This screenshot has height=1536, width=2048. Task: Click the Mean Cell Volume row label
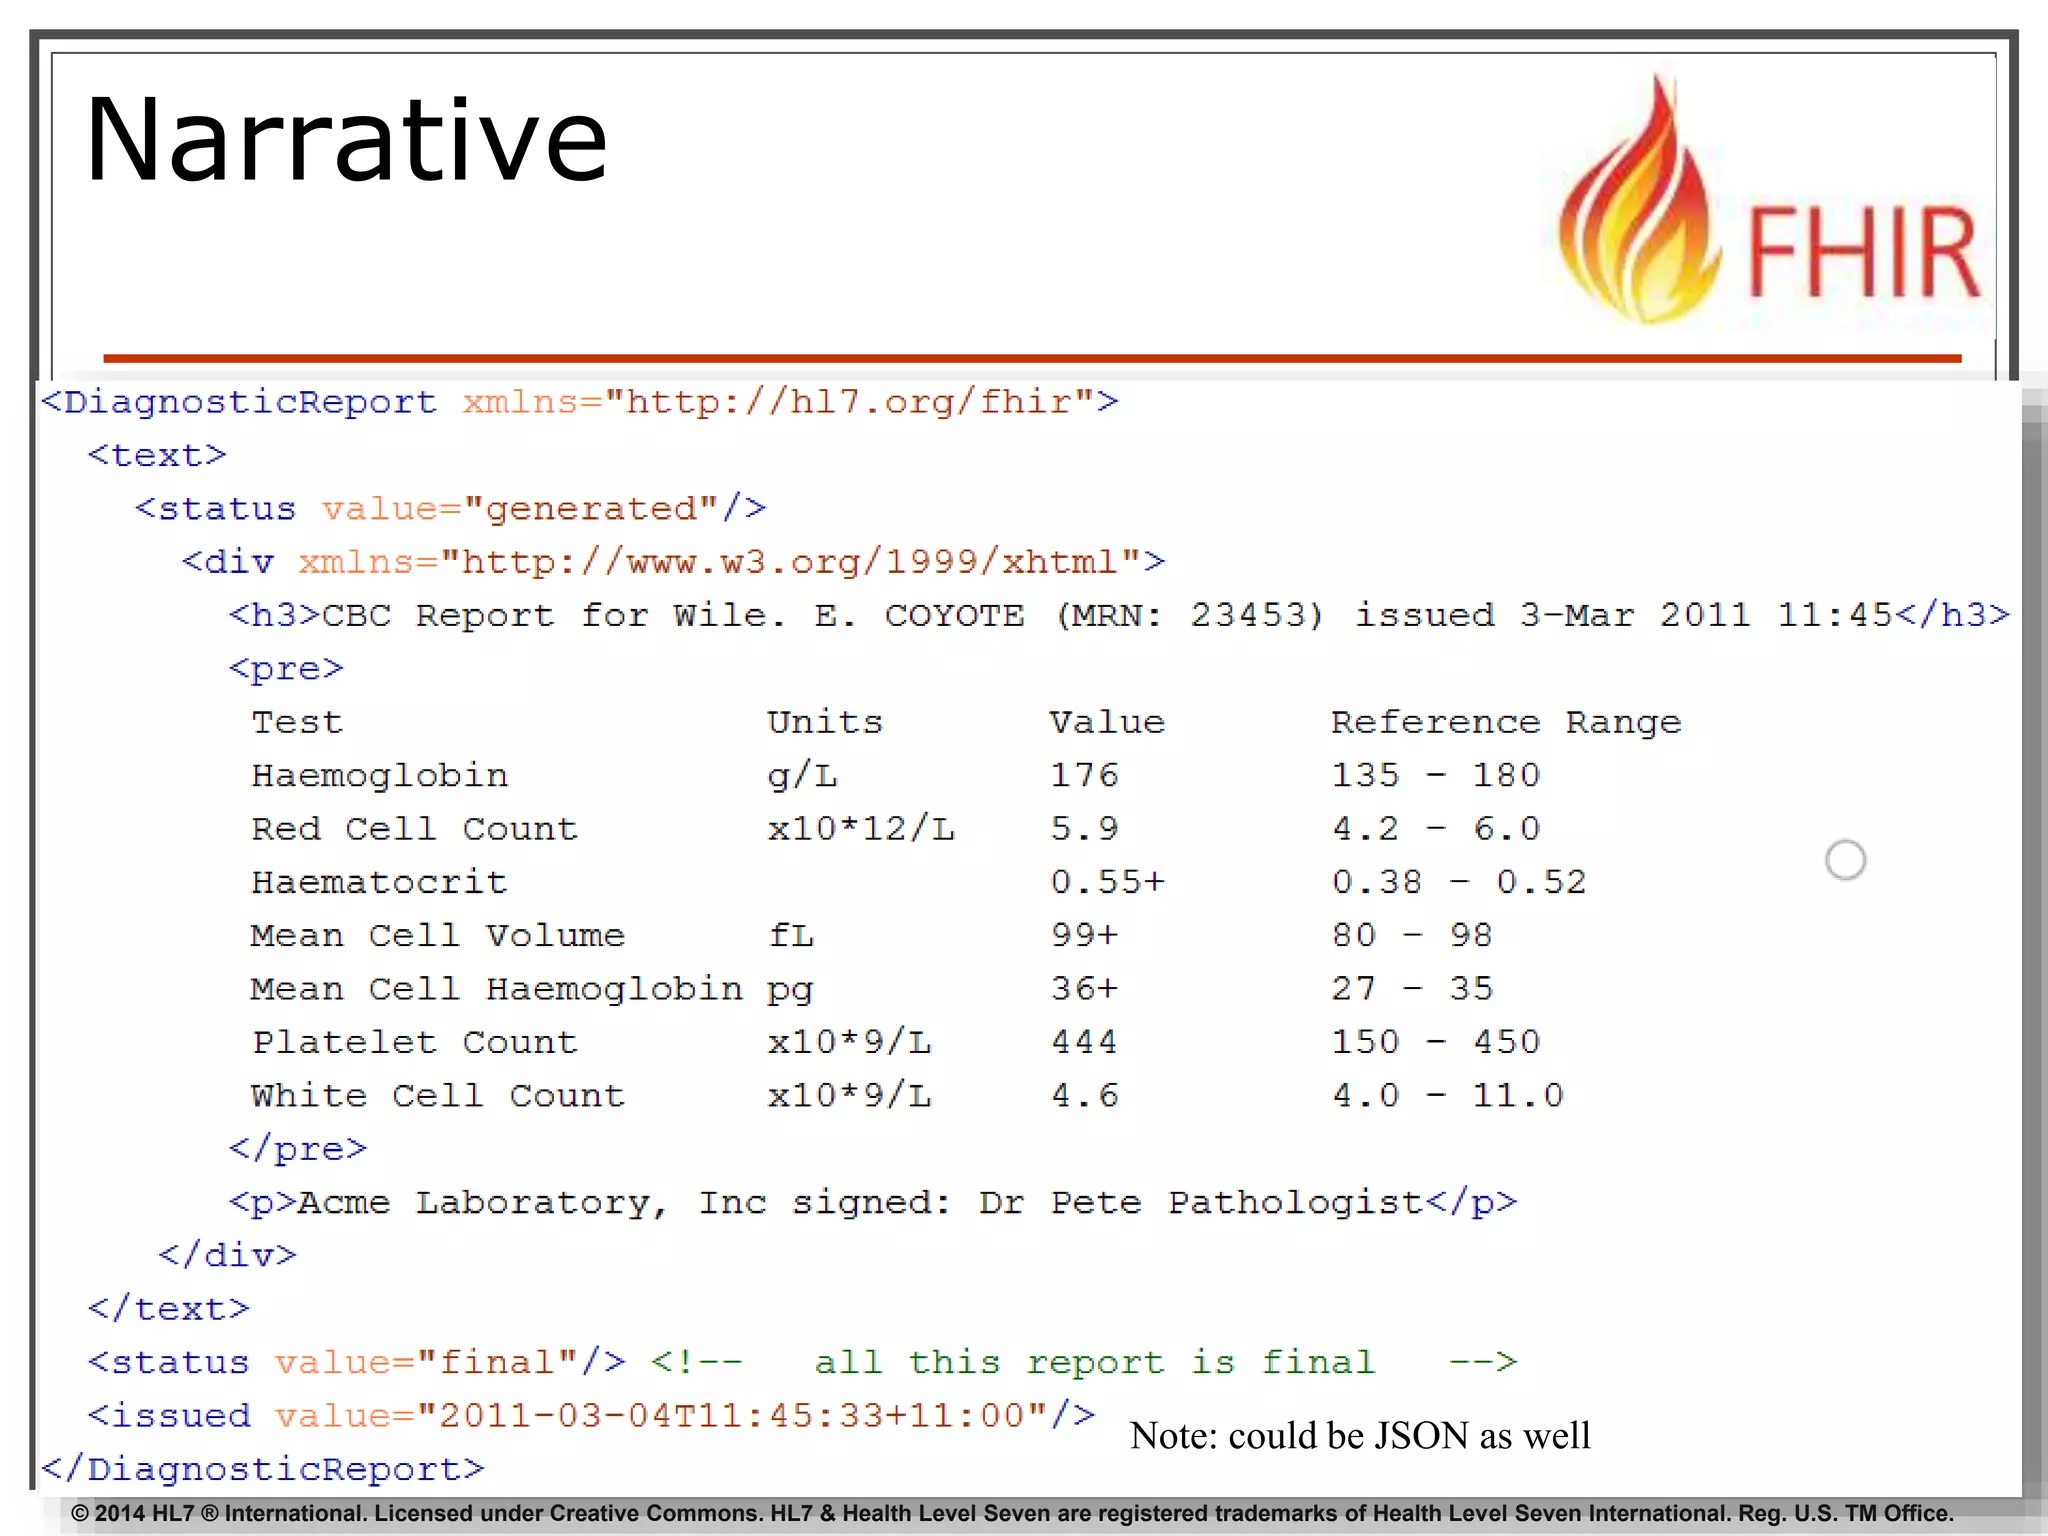pos(437,936)
